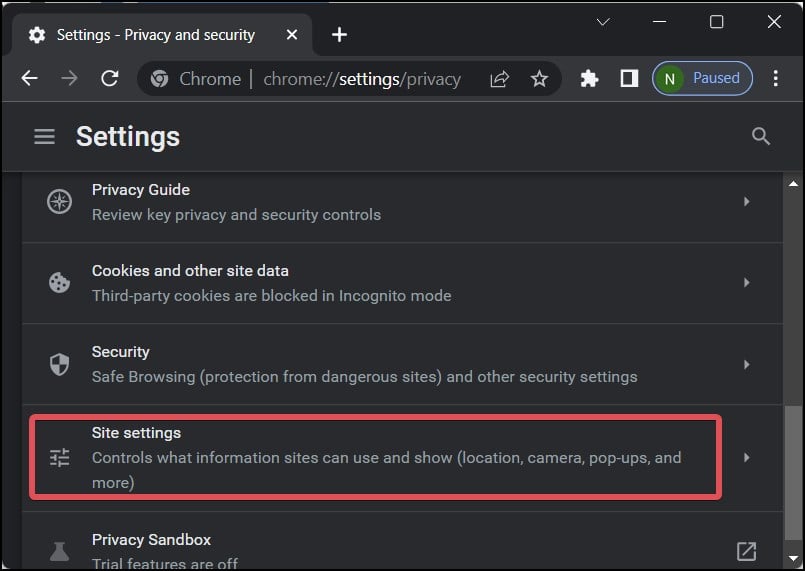Click 'Review key privacy and security controls' text
Image resolution: width=805 pixels, height=571 pixels.
(236, 215)
